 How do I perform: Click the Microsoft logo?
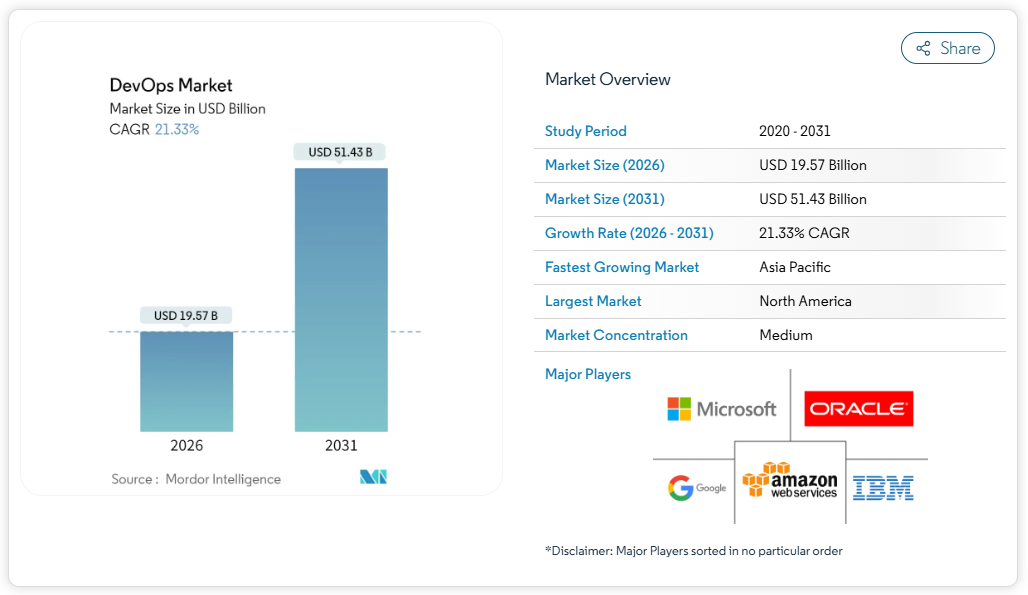tap(721, 409)
